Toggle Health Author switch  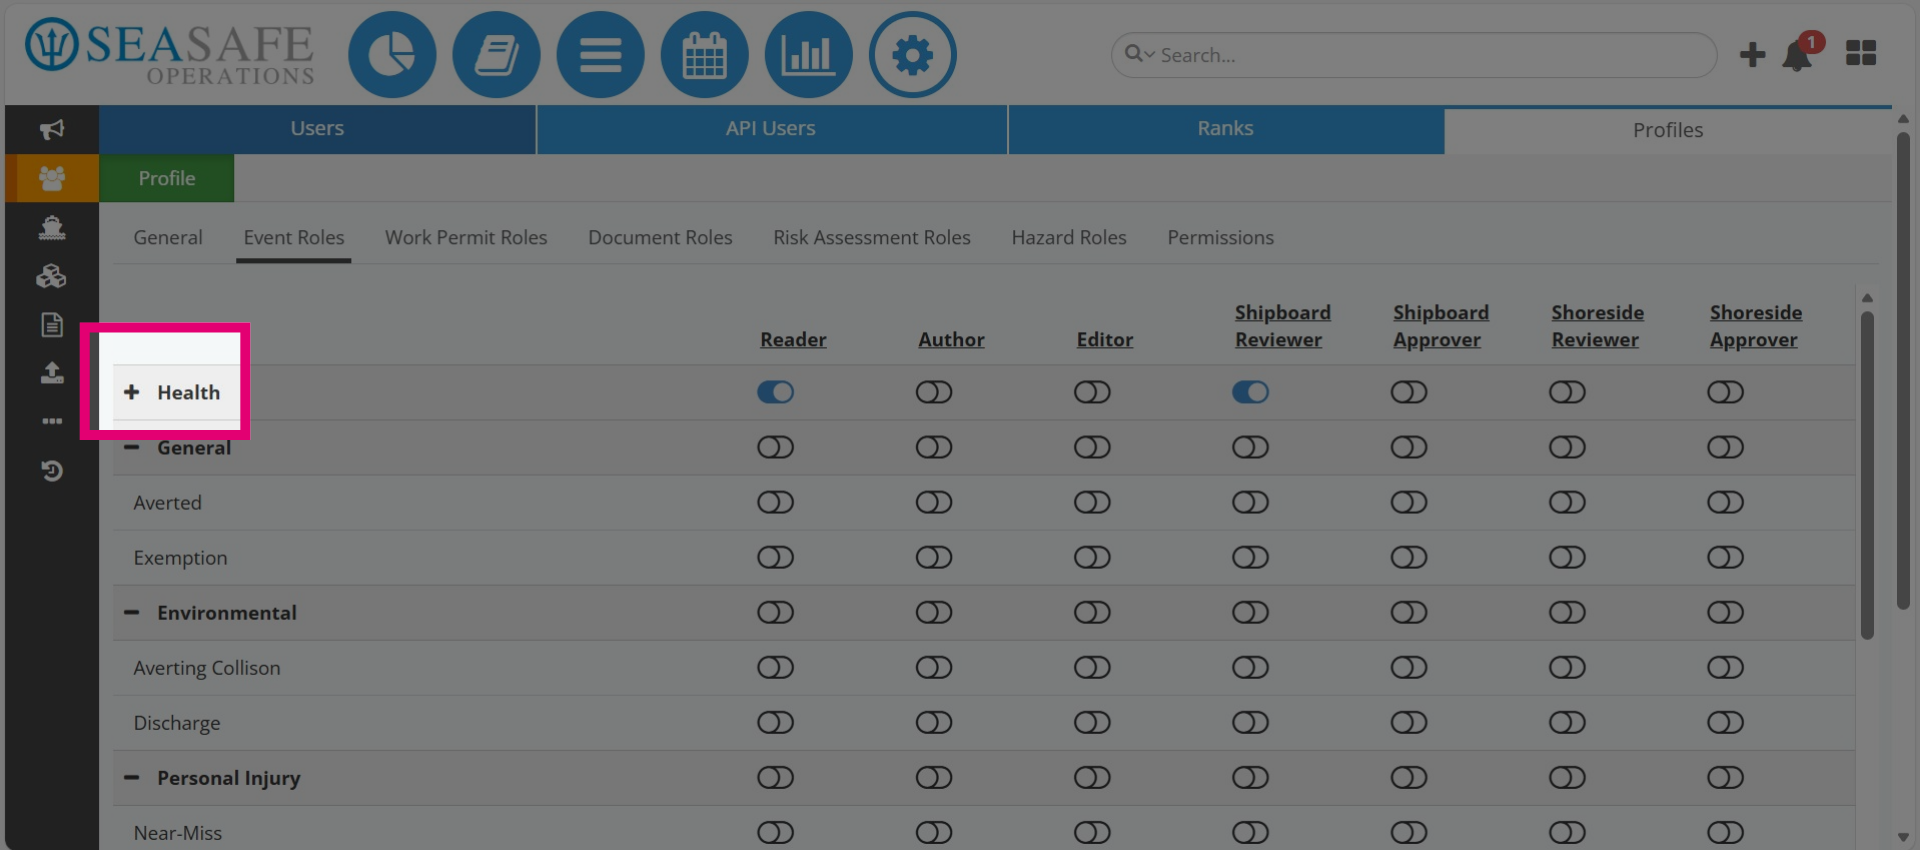[x=934, y=392]
